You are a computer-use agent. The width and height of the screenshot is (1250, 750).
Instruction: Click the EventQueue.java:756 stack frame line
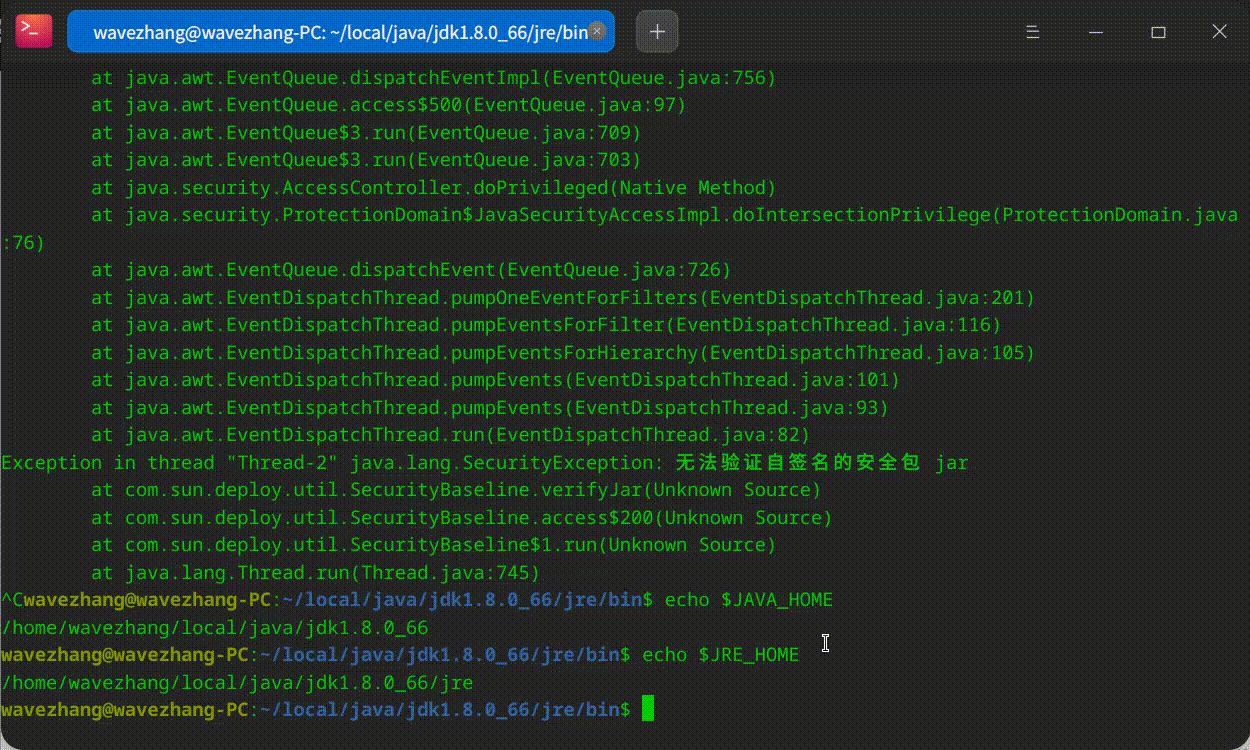(x=430, y=77)
